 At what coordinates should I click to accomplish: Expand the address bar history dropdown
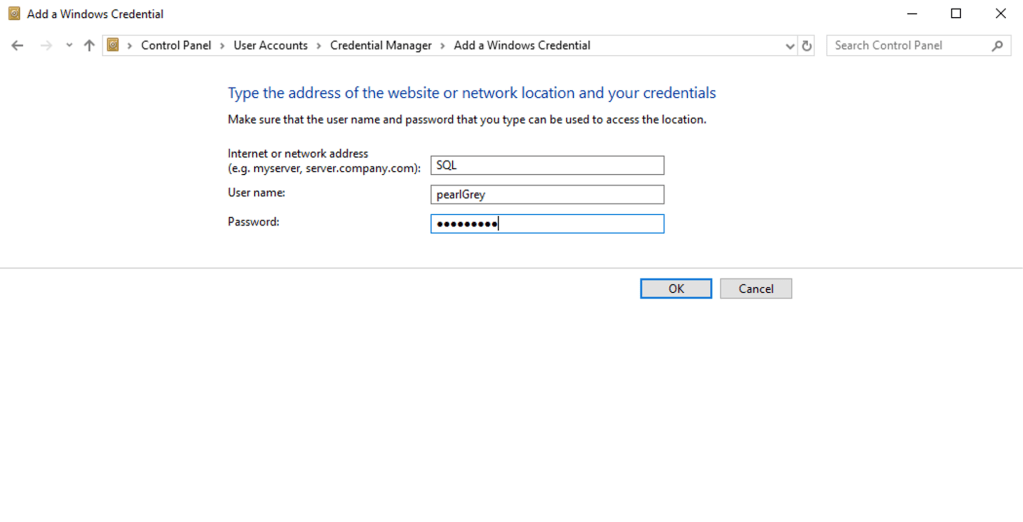coord(790,45)
